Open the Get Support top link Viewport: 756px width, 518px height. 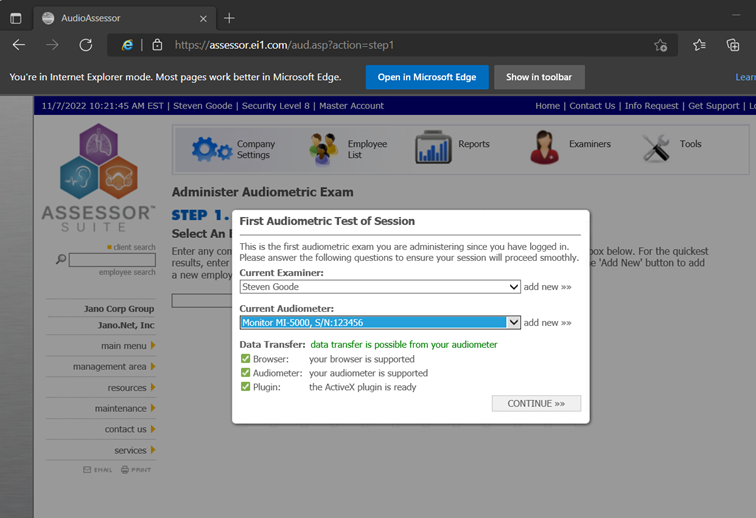pos(713,106)
